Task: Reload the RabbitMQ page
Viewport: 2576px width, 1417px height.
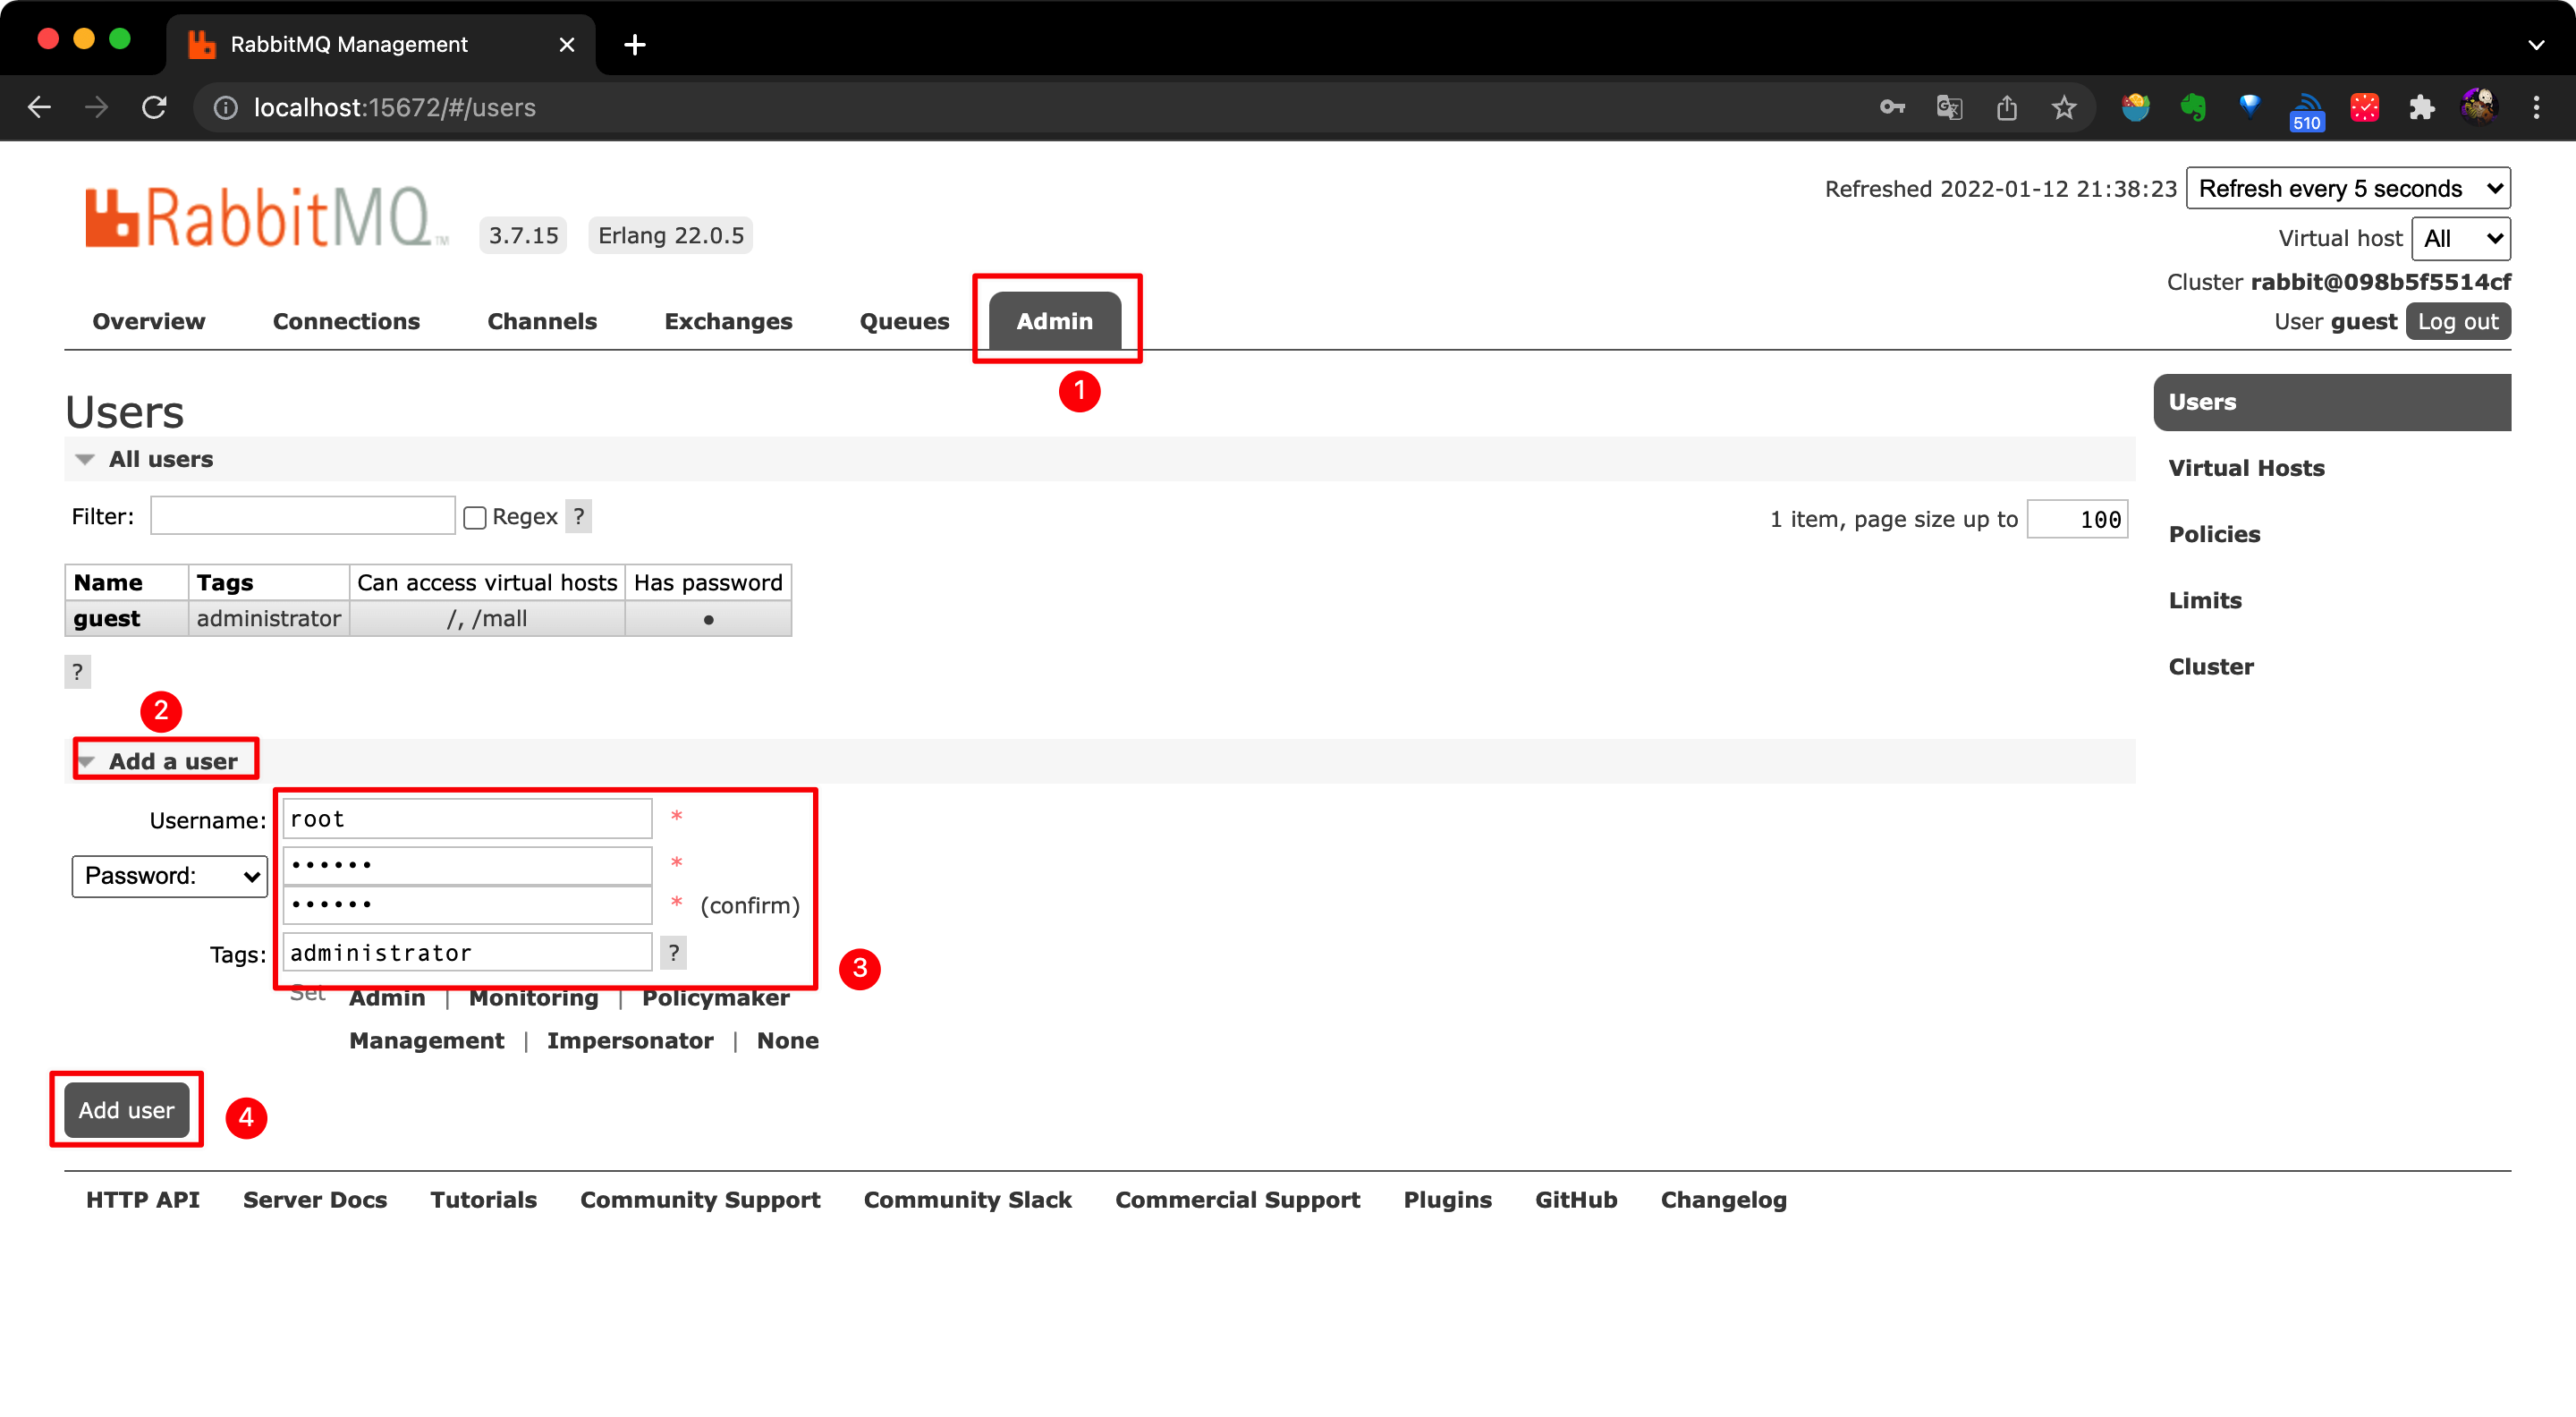Action: [x=154, y=107]
